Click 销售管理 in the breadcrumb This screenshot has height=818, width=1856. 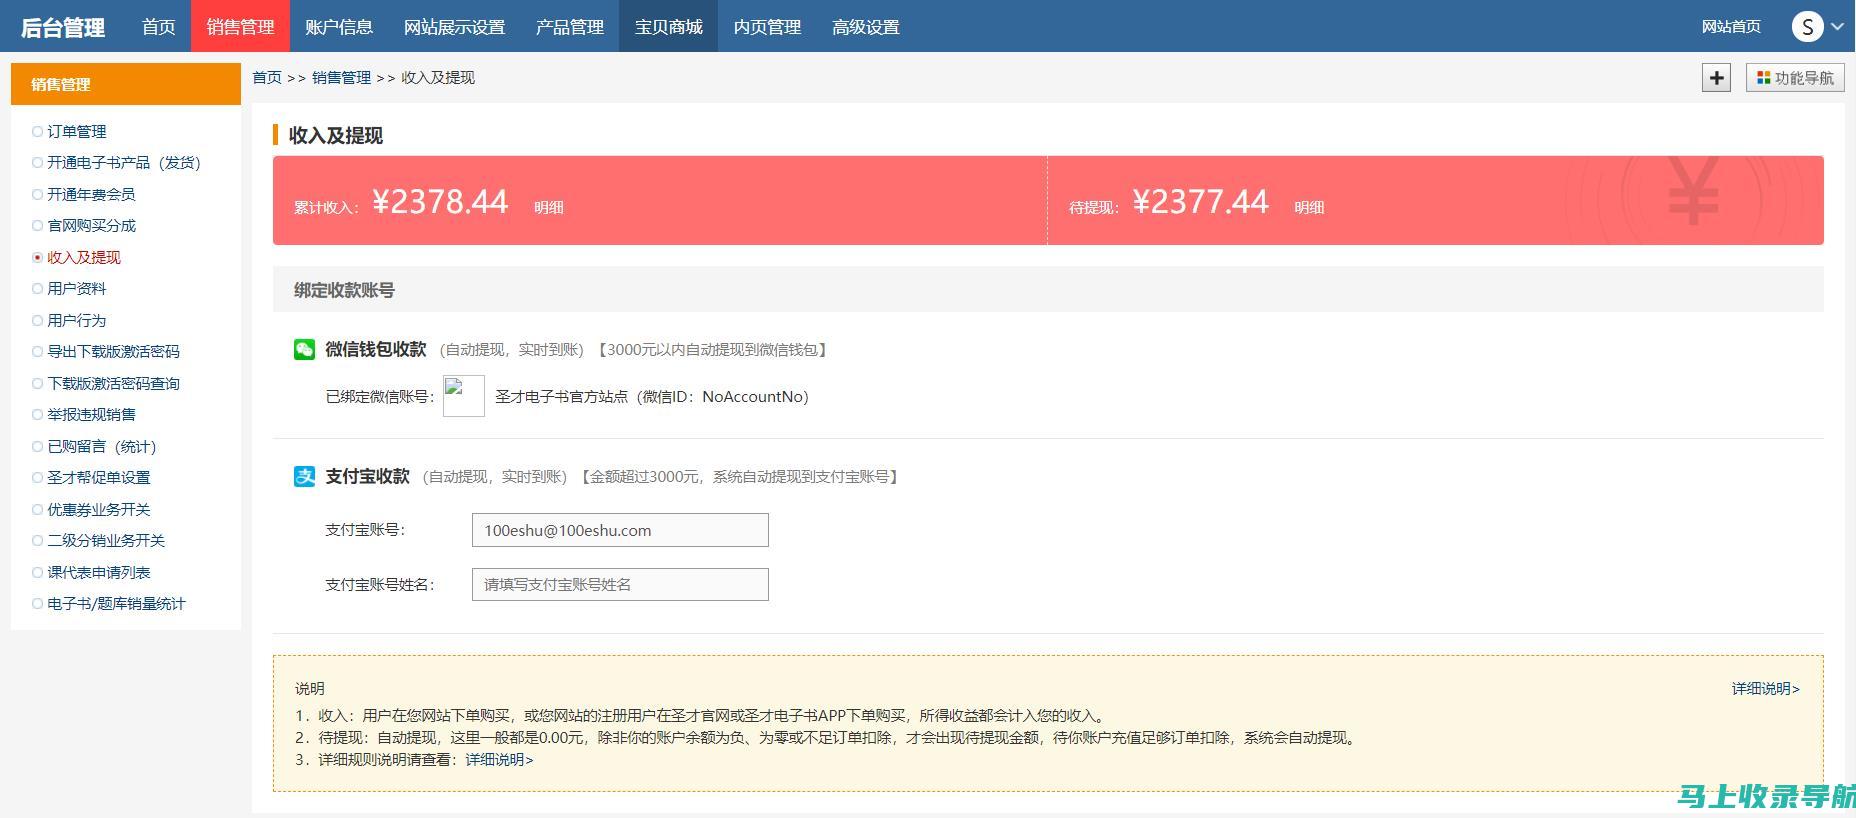click(341, 77)
